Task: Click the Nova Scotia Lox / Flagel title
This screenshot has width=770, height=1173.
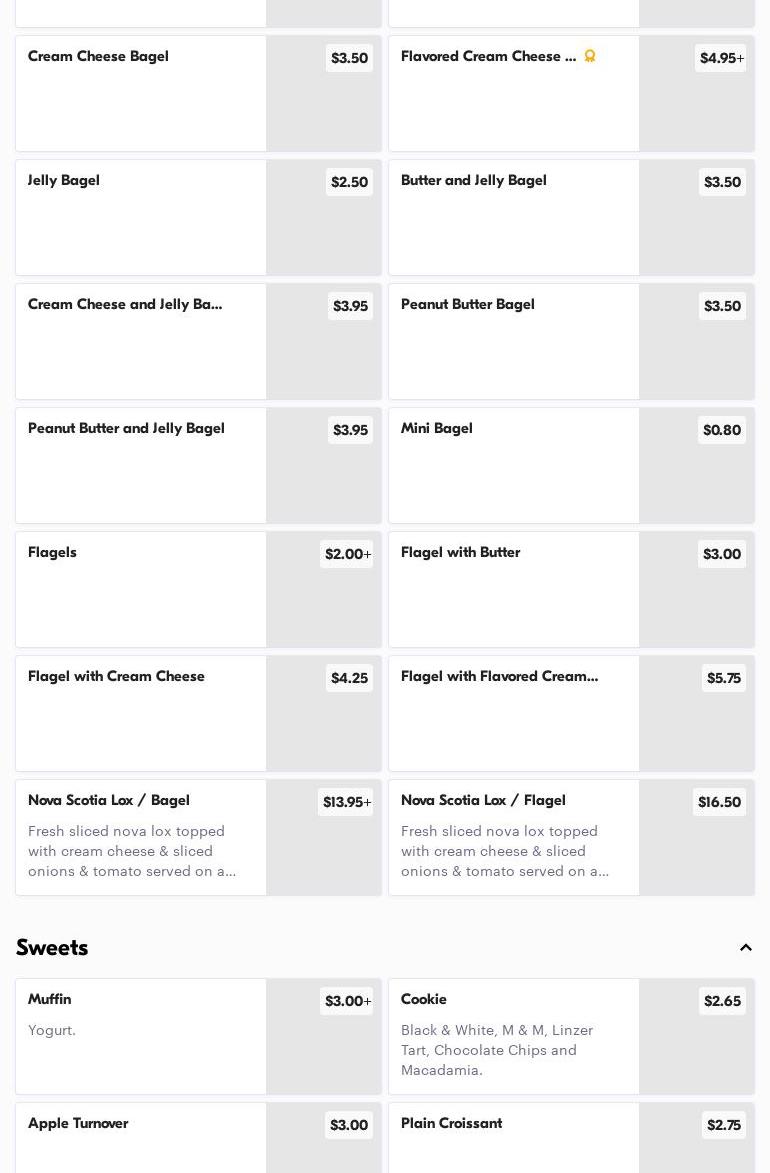Action: (x=483, y=800)
